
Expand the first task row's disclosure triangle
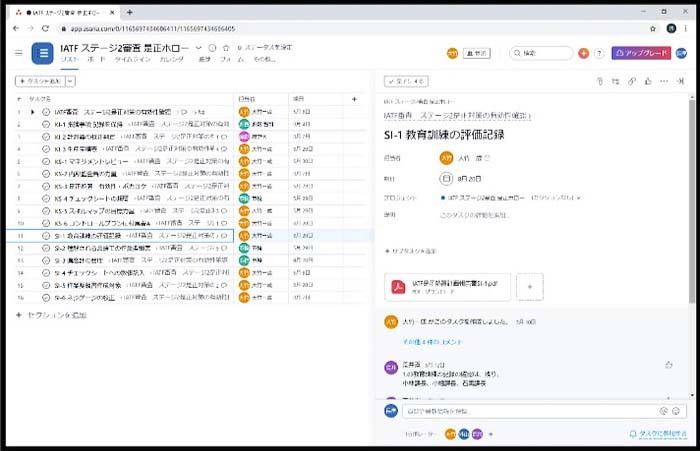click(x=32, y=112)
